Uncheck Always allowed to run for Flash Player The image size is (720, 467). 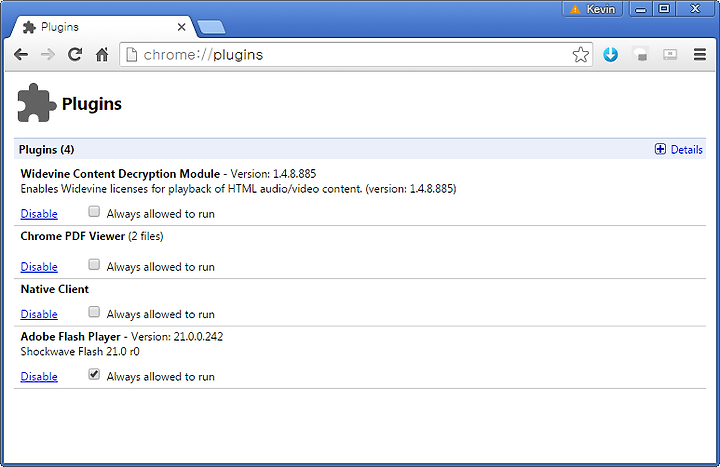click(x=94, y=374)
